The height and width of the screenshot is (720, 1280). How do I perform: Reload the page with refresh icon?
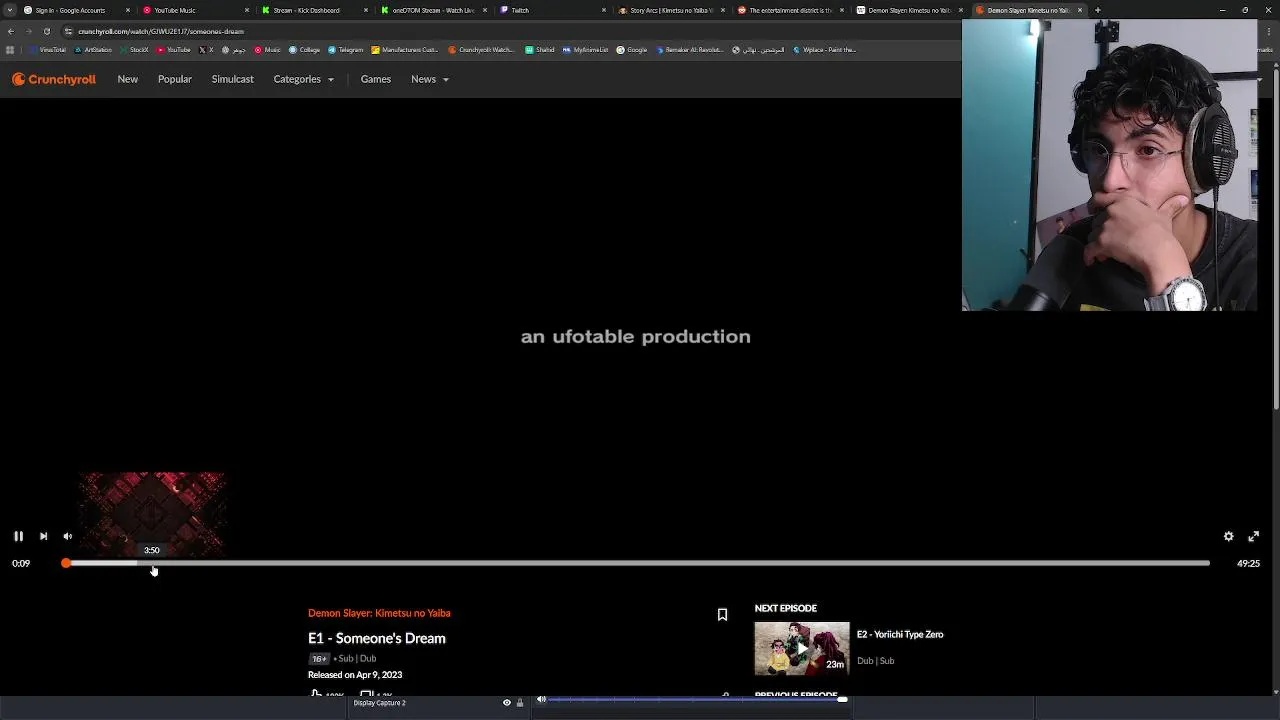tap(46, 31)
